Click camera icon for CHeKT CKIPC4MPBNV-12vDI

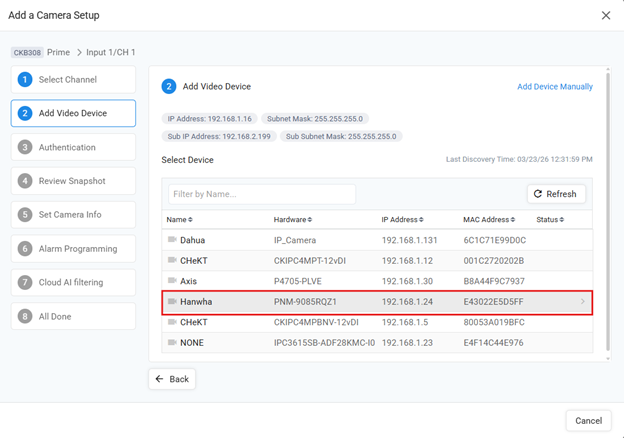(x=172, y=322)
